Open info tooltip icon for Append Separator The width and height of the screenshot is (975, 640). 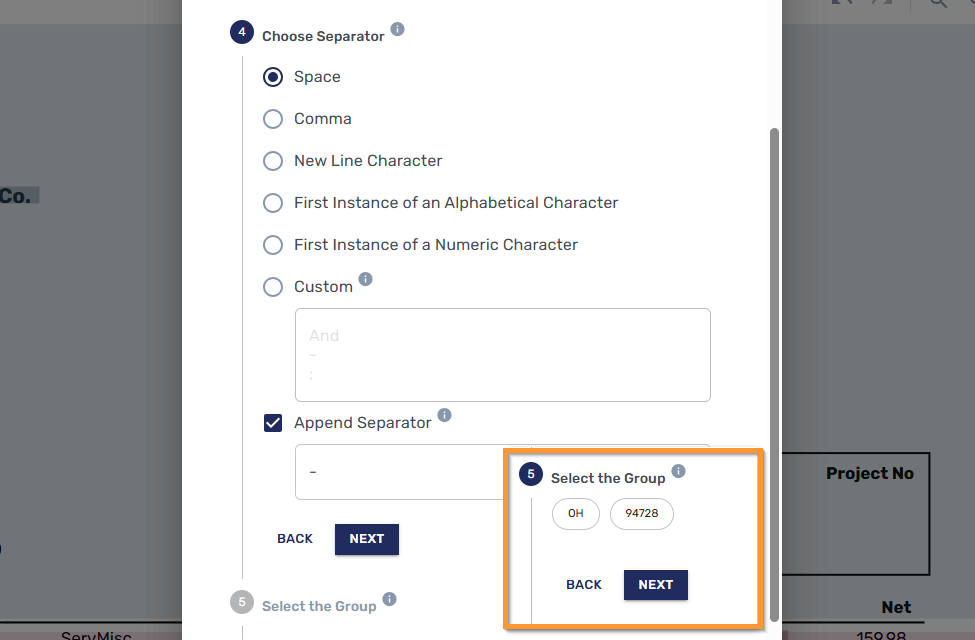[x=444, y=415]
